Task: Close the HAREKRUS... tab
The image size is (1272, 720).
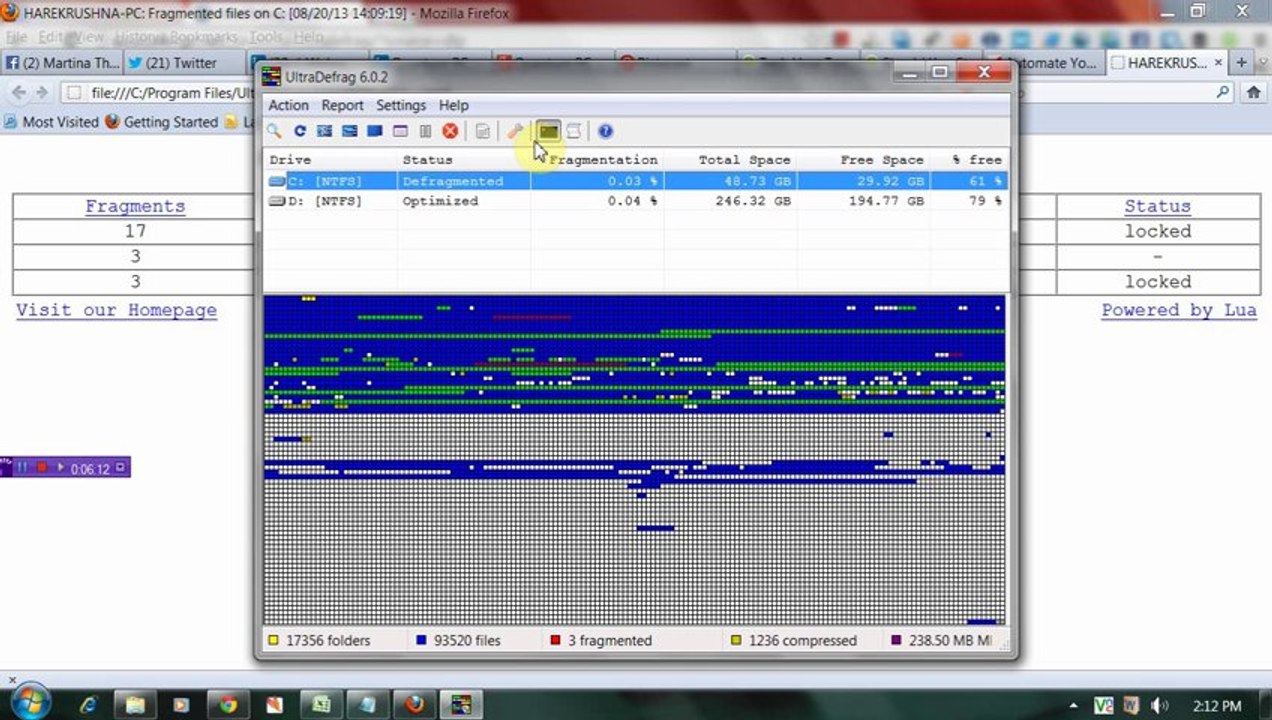Action: pyautogui.click(x=1218, y=62)
